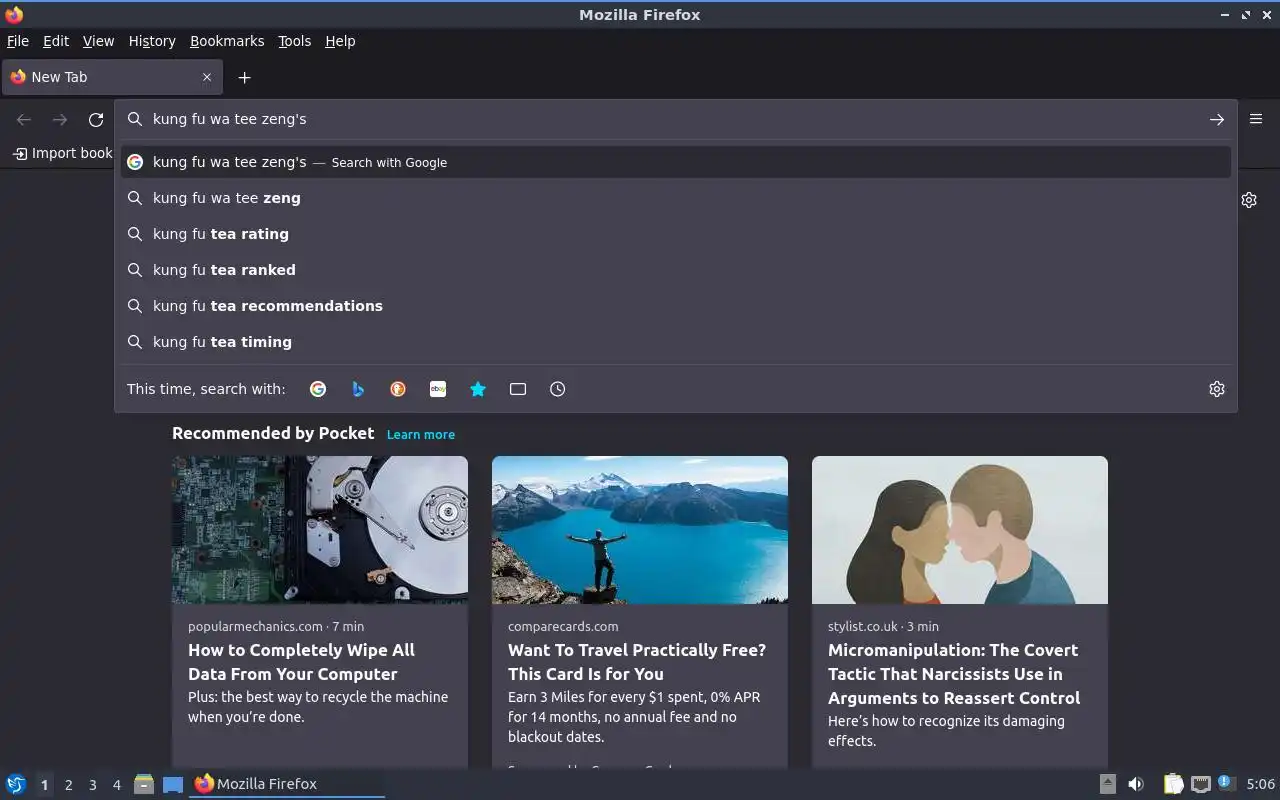
Task: Open clipboard manager tray icon
Action: tap(1173, 784)
